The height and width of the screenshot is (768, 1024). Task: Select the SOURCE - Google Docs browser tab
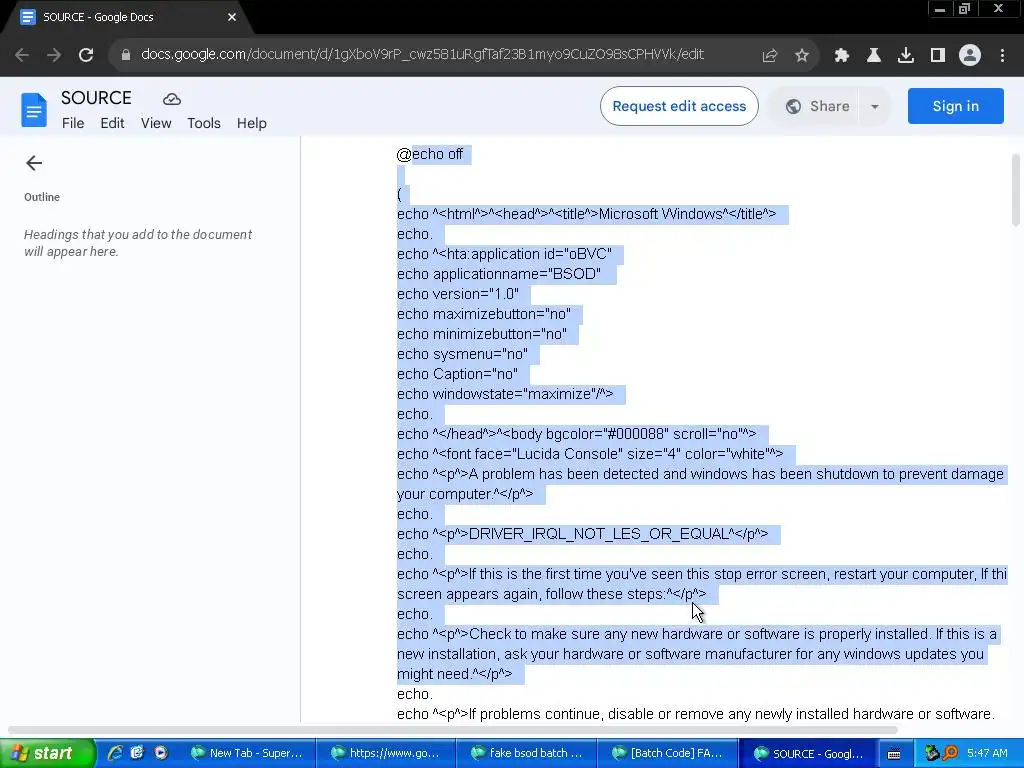pos(127,18)
